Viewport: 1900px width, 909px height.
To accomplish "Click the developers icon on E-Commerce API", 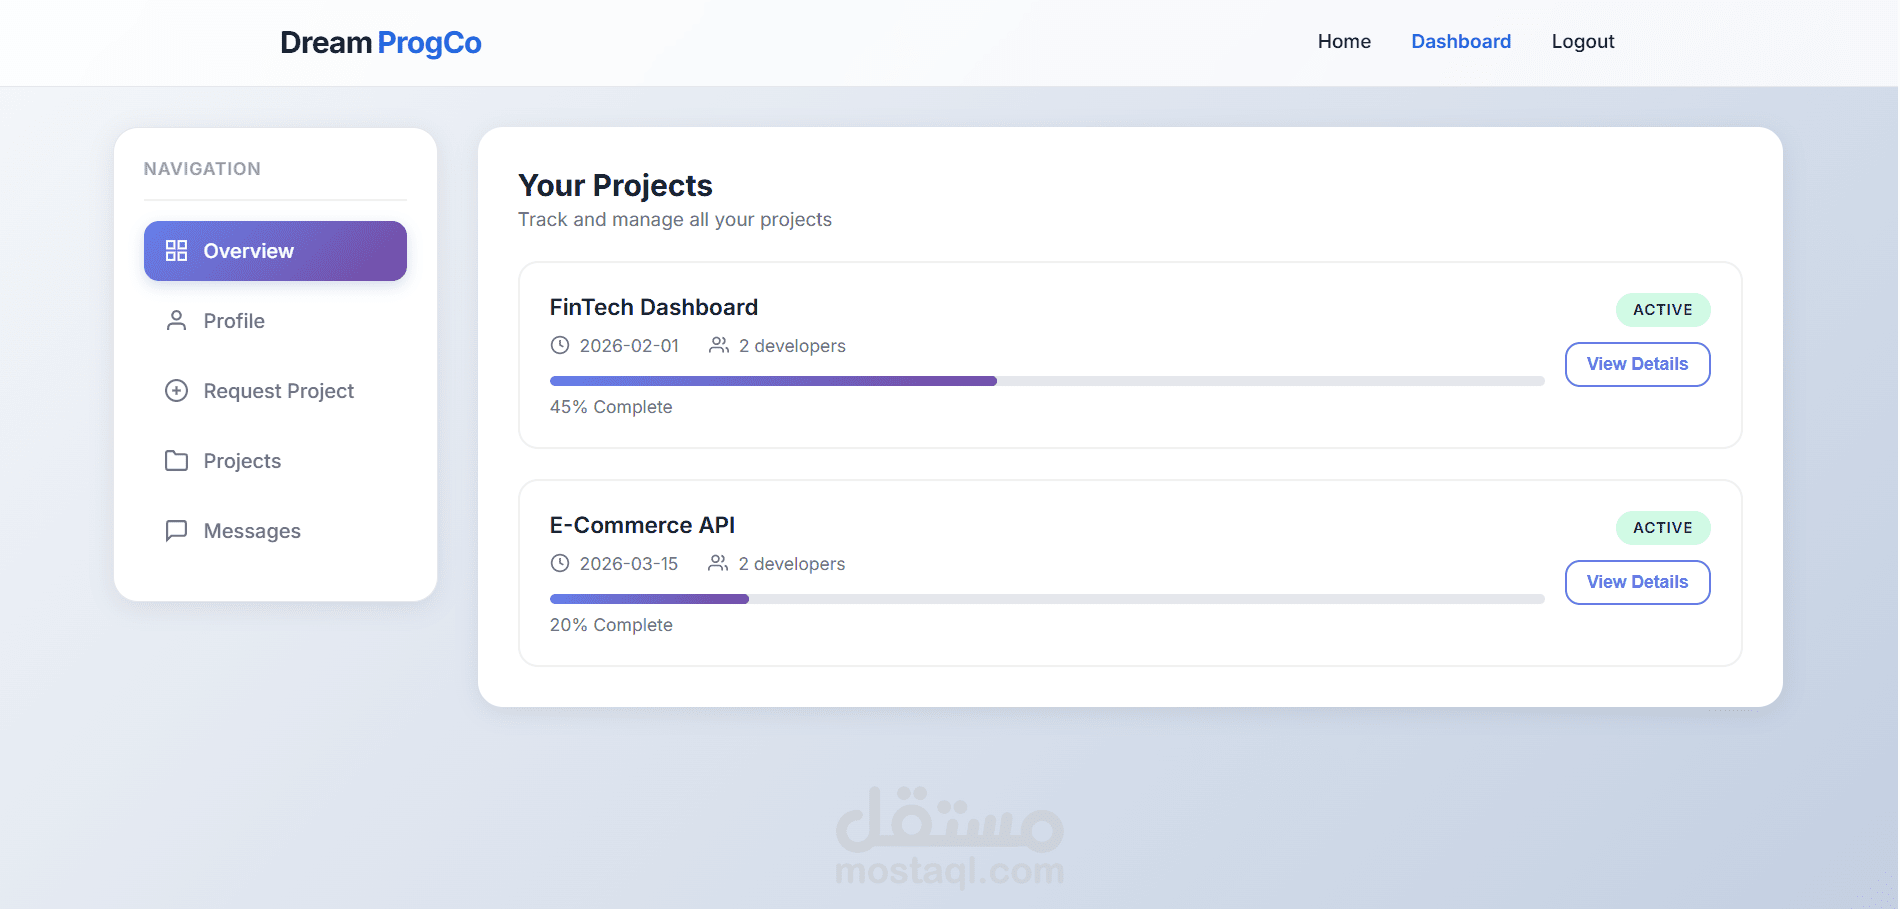I will point(718,563).
